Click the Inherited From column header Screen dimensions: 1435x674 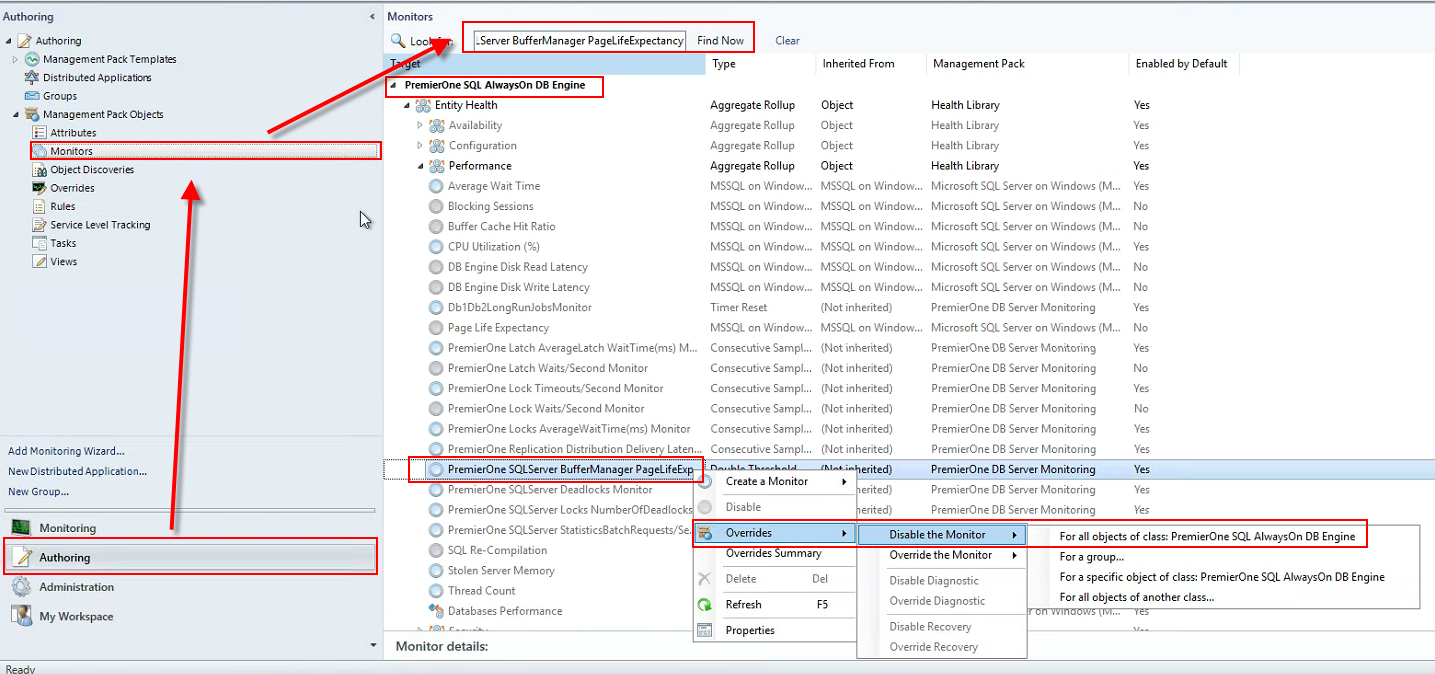[x=871, y=63]
